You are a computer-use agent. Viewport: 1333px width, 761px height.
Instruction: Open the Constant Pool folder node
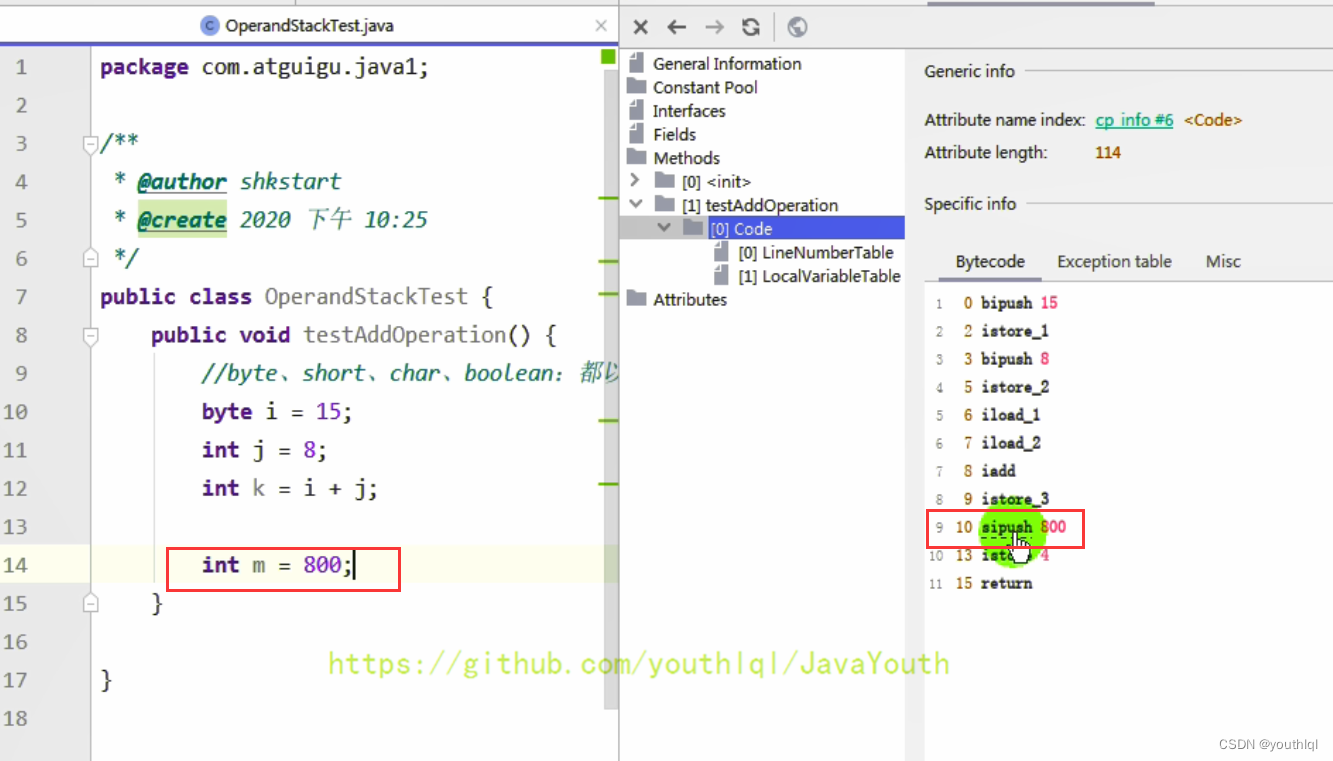[705, 87]
